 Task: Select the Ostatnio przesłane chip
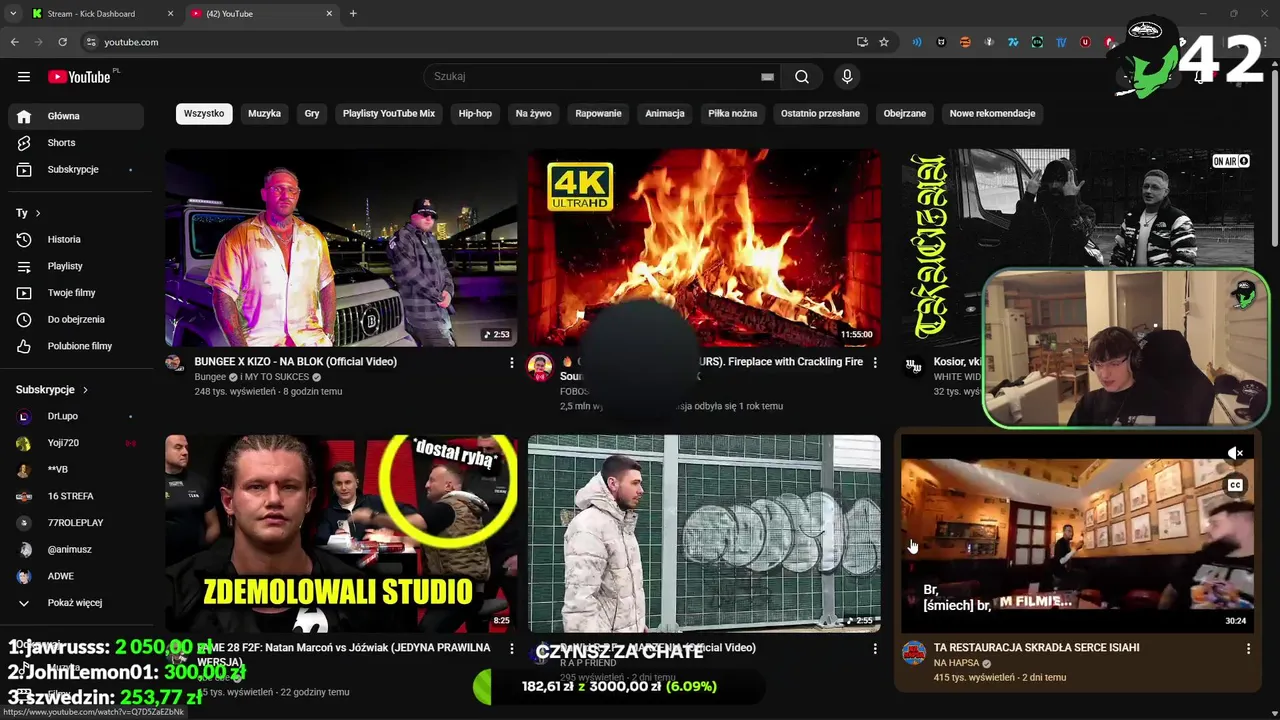[x=820, y=114]
